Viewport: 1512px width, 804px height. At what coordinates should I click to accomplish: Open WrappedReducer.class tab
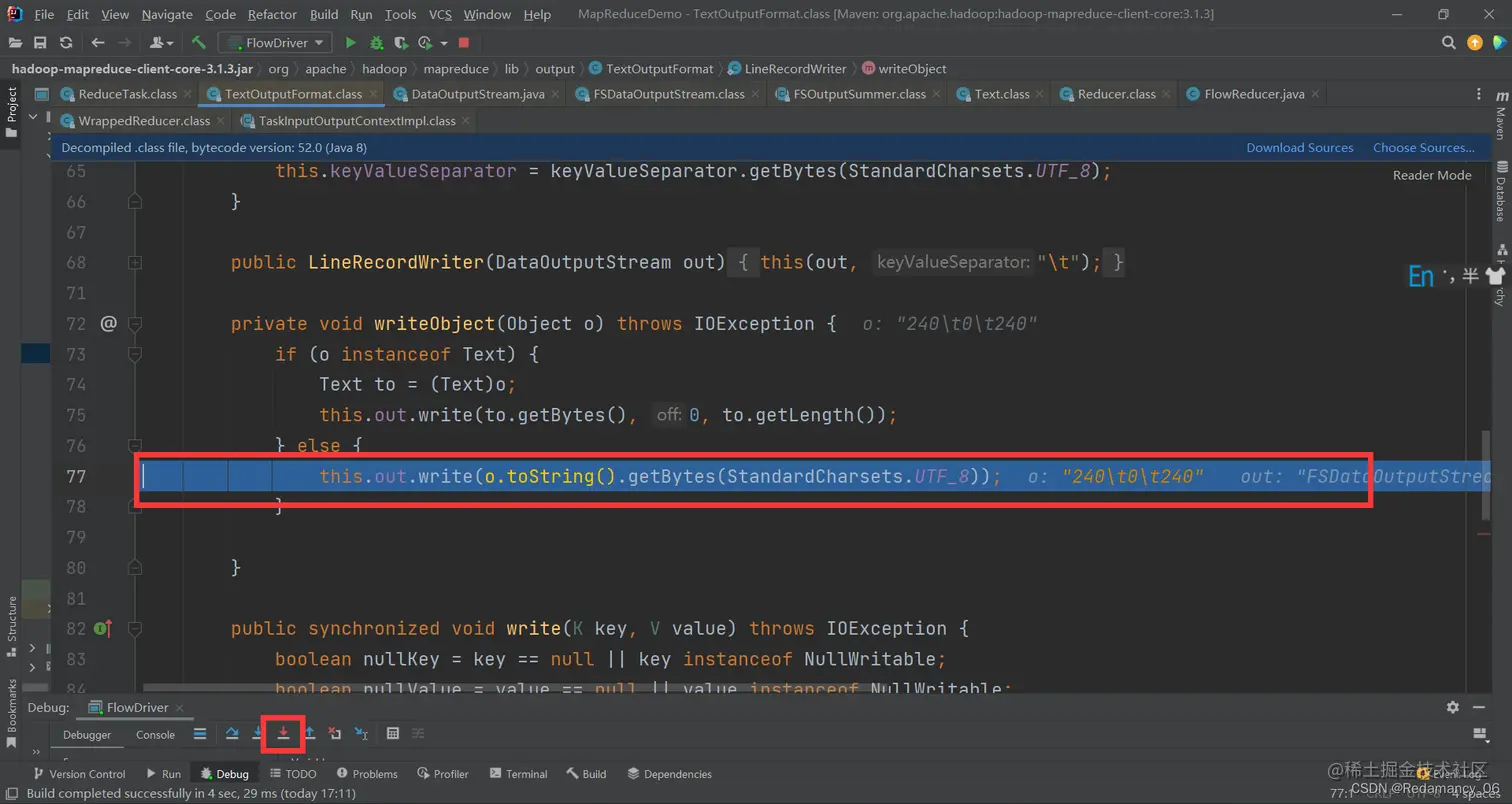[x=144, y=121]
